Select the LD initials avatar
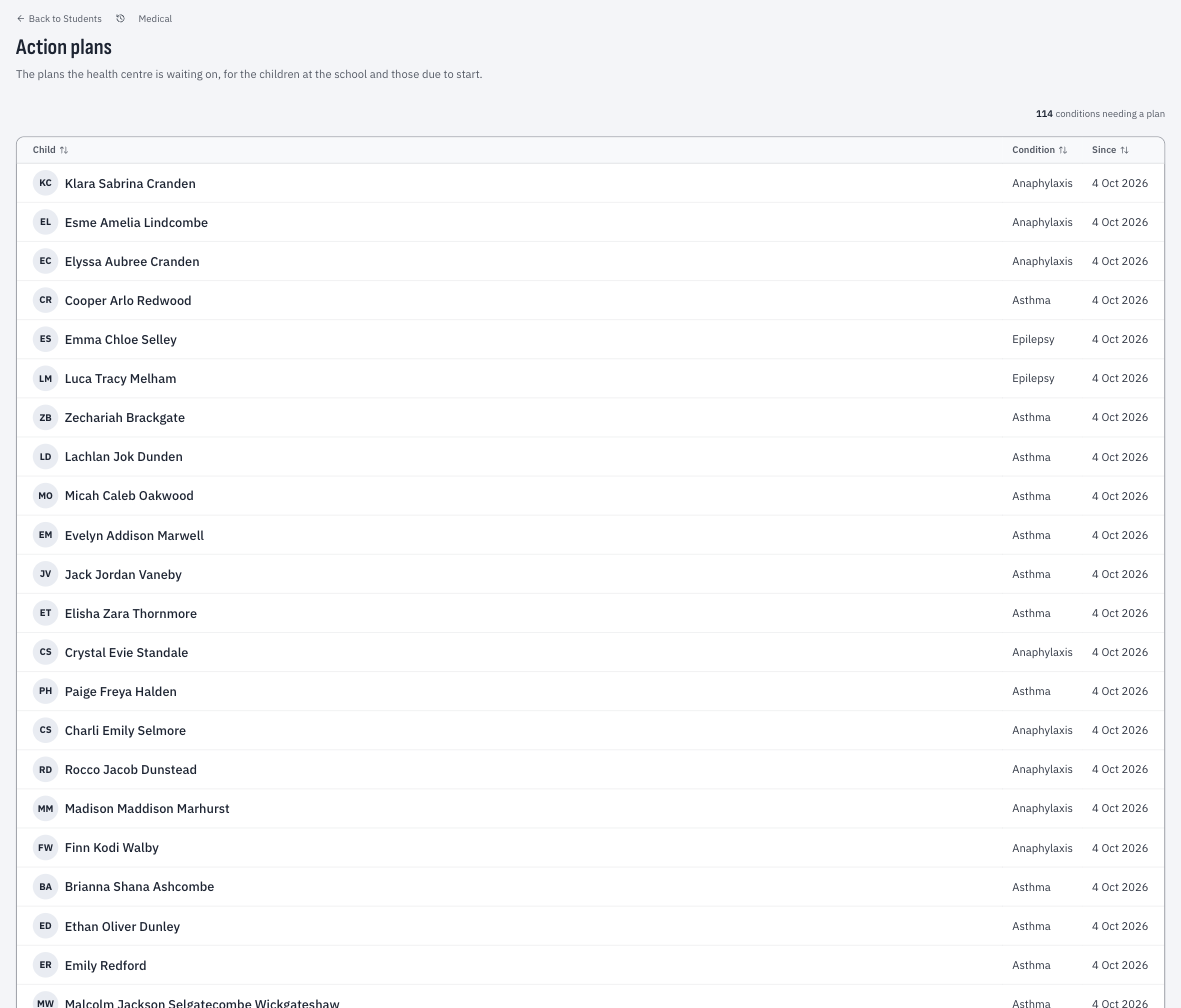The width and height of the screenshot is (1181, 1008). click(45, 457)
